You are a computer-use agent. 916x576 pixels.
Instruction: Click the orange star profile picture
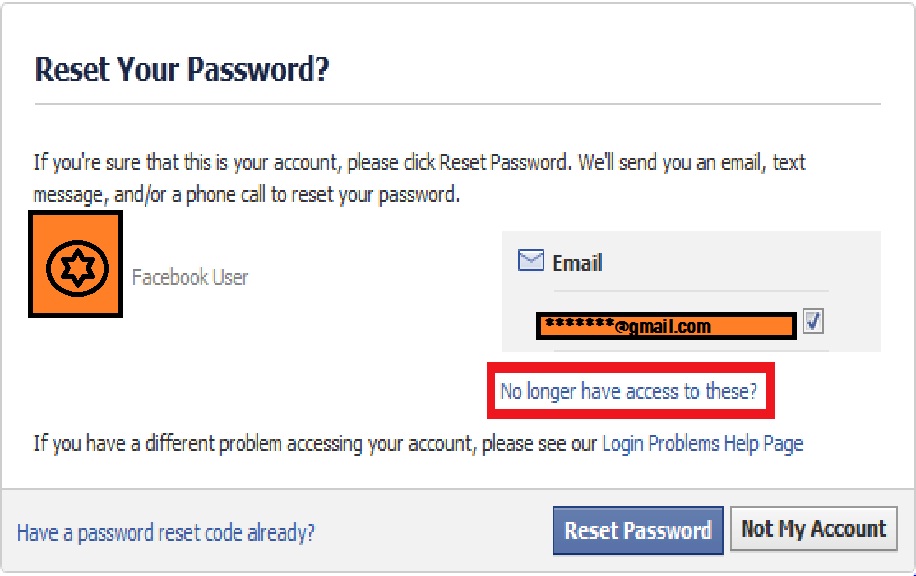75,266
